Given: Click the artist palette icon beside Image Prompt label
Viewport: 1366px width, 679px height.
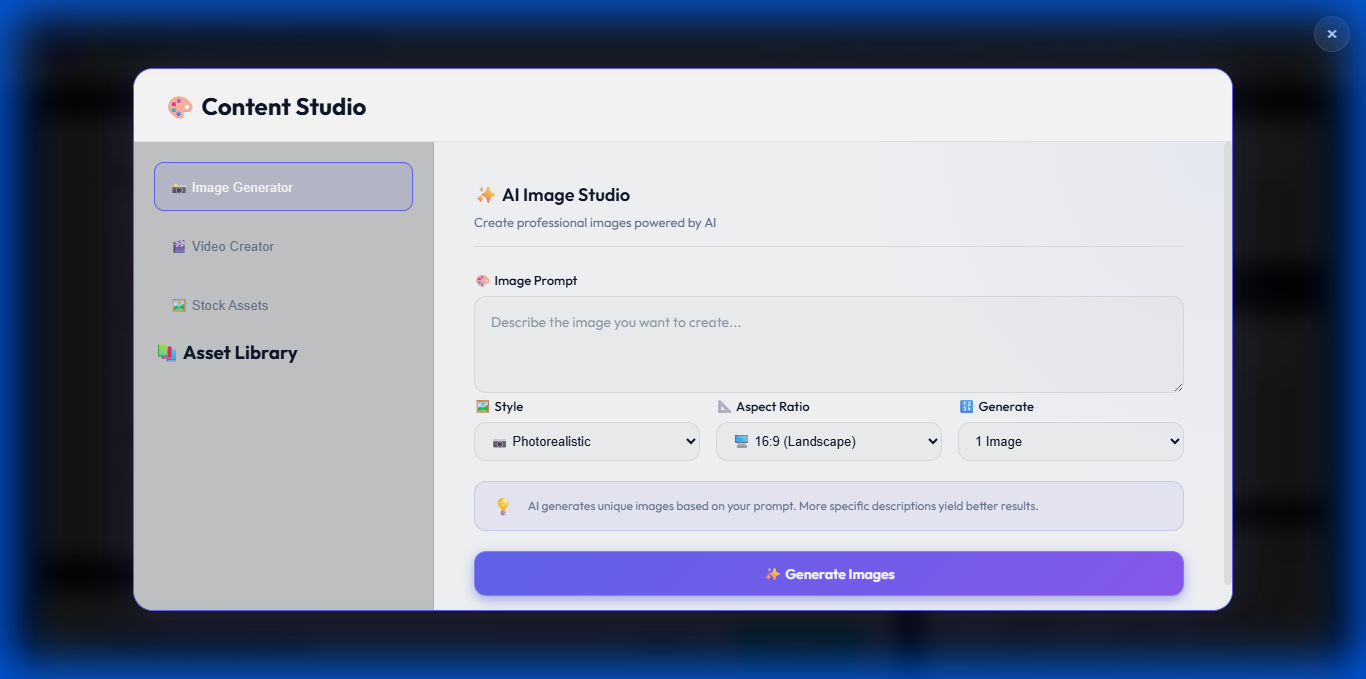Looking at the screenshot, I should pos(482,280).
